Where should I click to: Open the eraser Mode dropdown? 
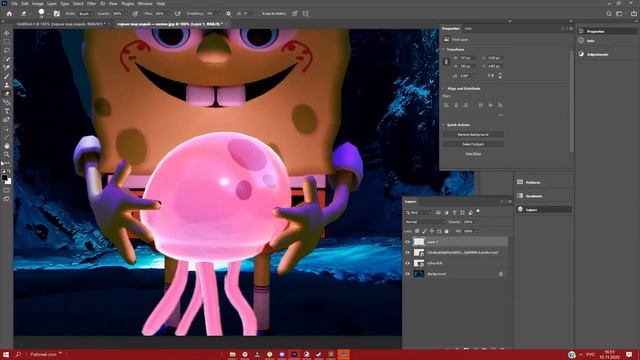[x=85, y=13]
